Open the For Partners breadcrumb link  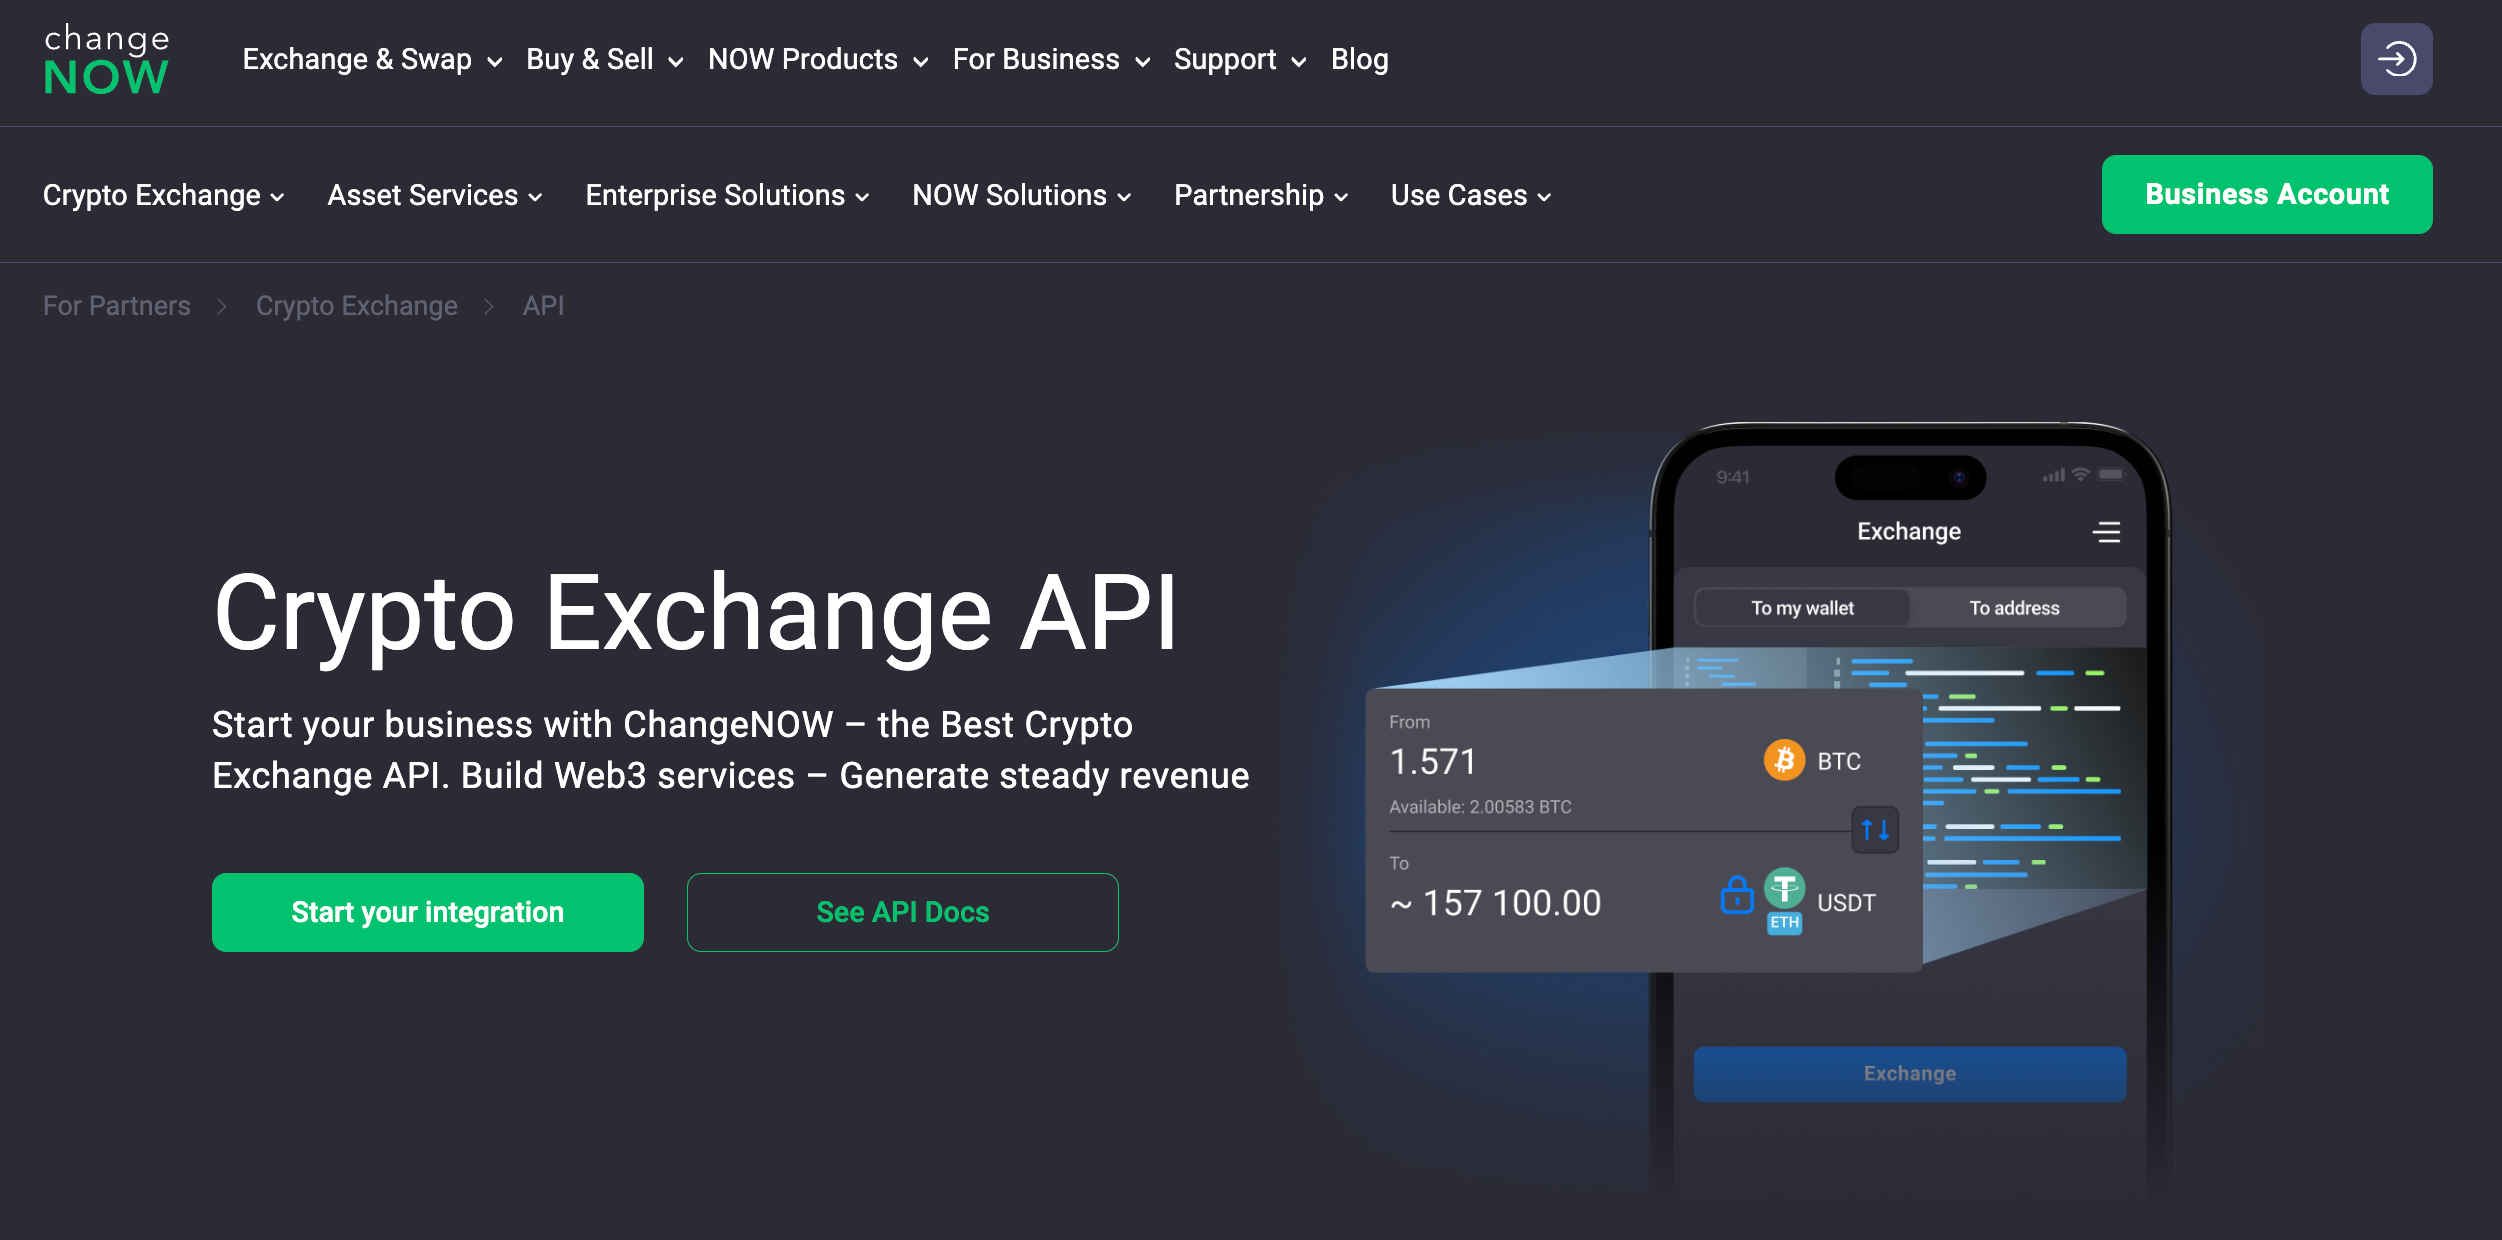click(x=117, y=306)
